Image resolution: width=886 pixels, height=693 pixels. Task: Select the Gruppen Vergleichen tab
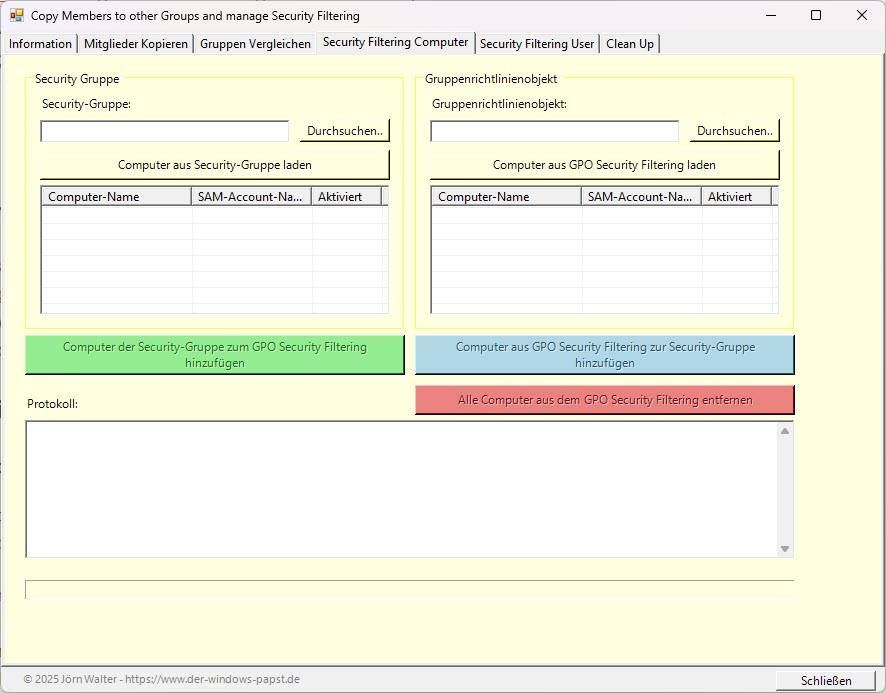255,44
